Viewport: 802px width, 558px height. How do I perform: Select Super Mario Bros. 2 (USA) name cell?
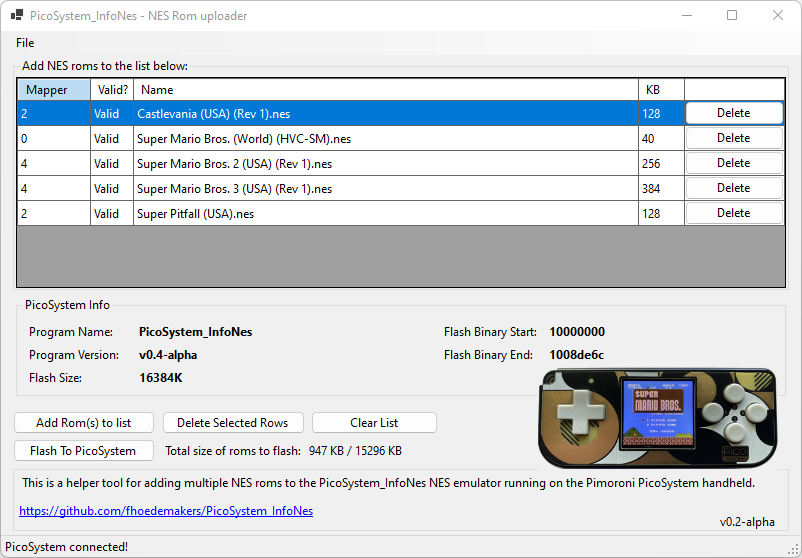point(386,164)
